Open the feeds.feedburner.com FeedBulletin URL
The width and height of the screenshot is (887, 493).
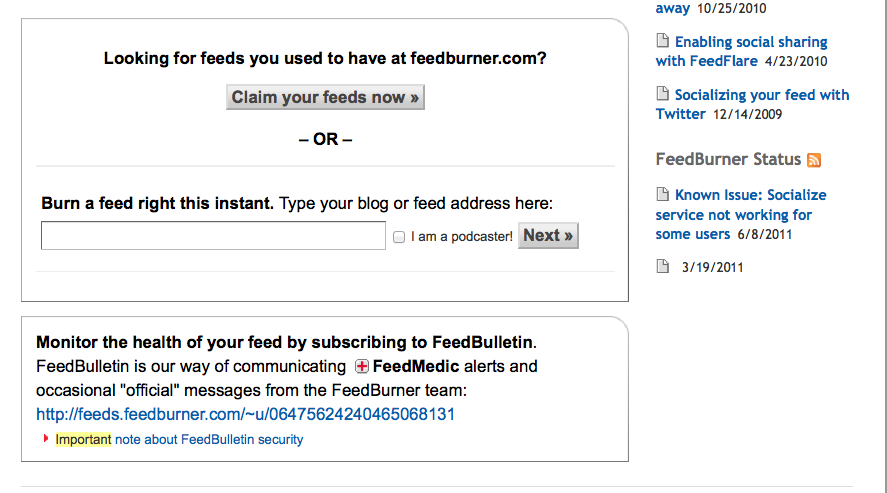[x=246, y=414]
